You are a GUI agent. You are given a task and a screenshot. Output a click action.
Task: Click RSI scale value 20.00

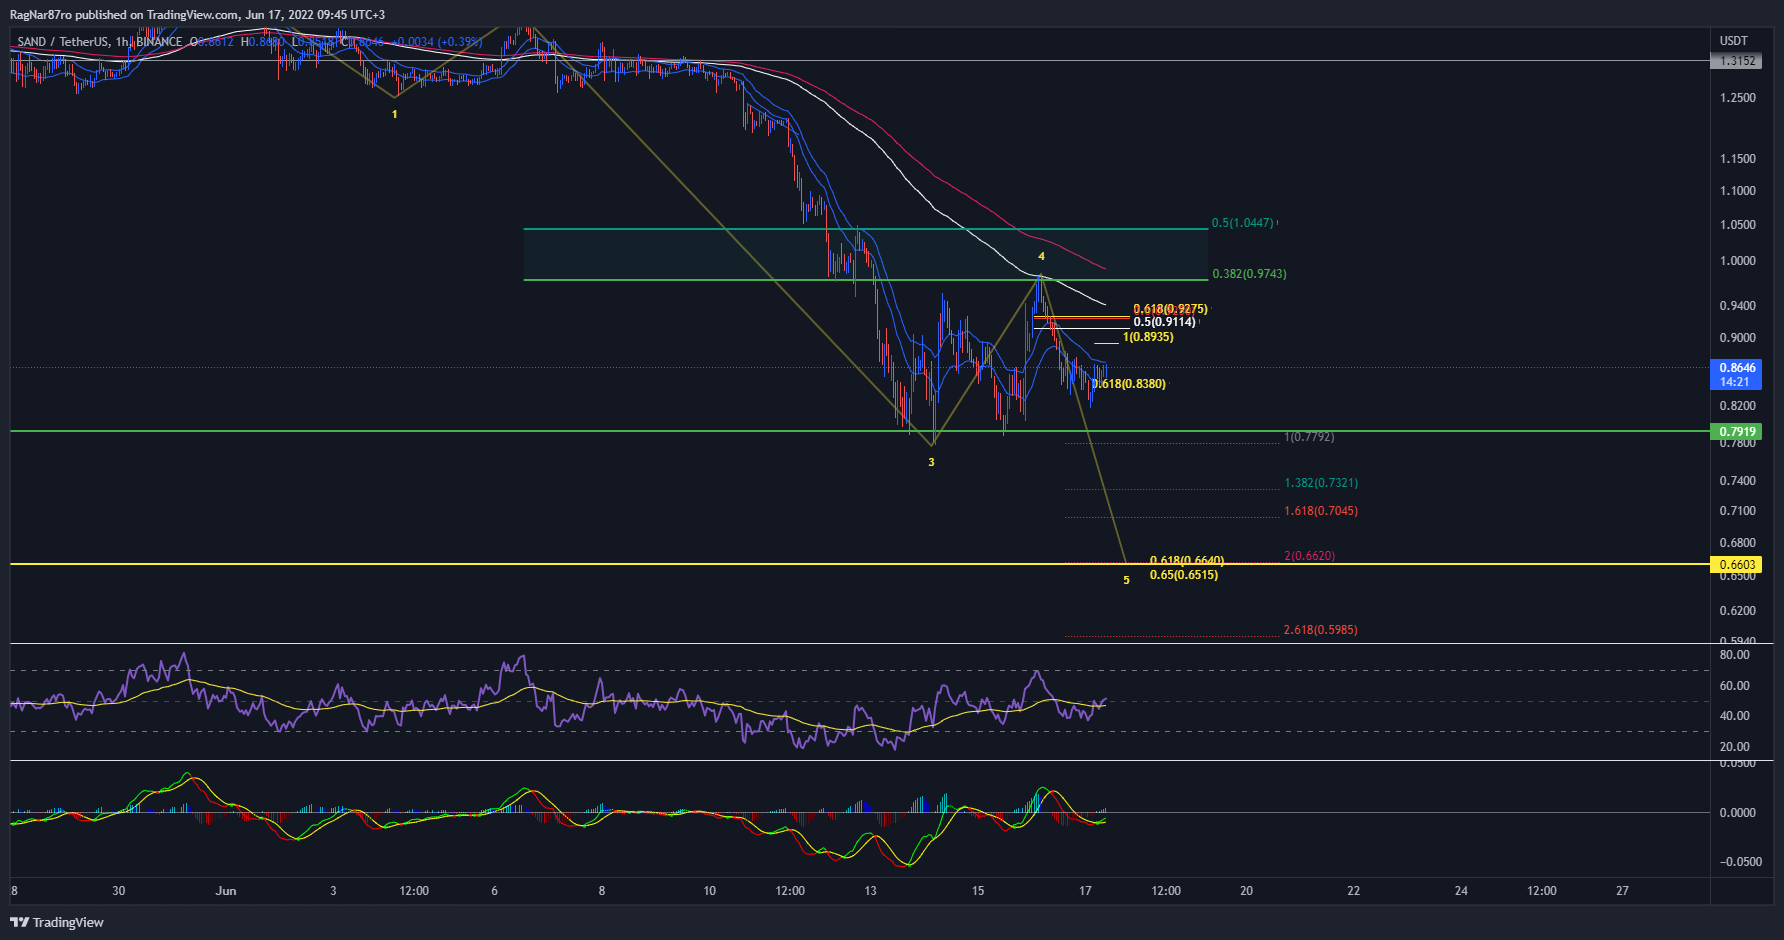click(1735, 747)
